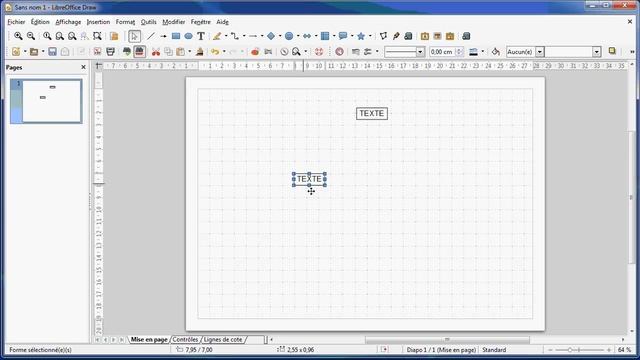Click the Zoom Out magnifier icon
The image size is (640, 360).
click(x=31, y=36)
